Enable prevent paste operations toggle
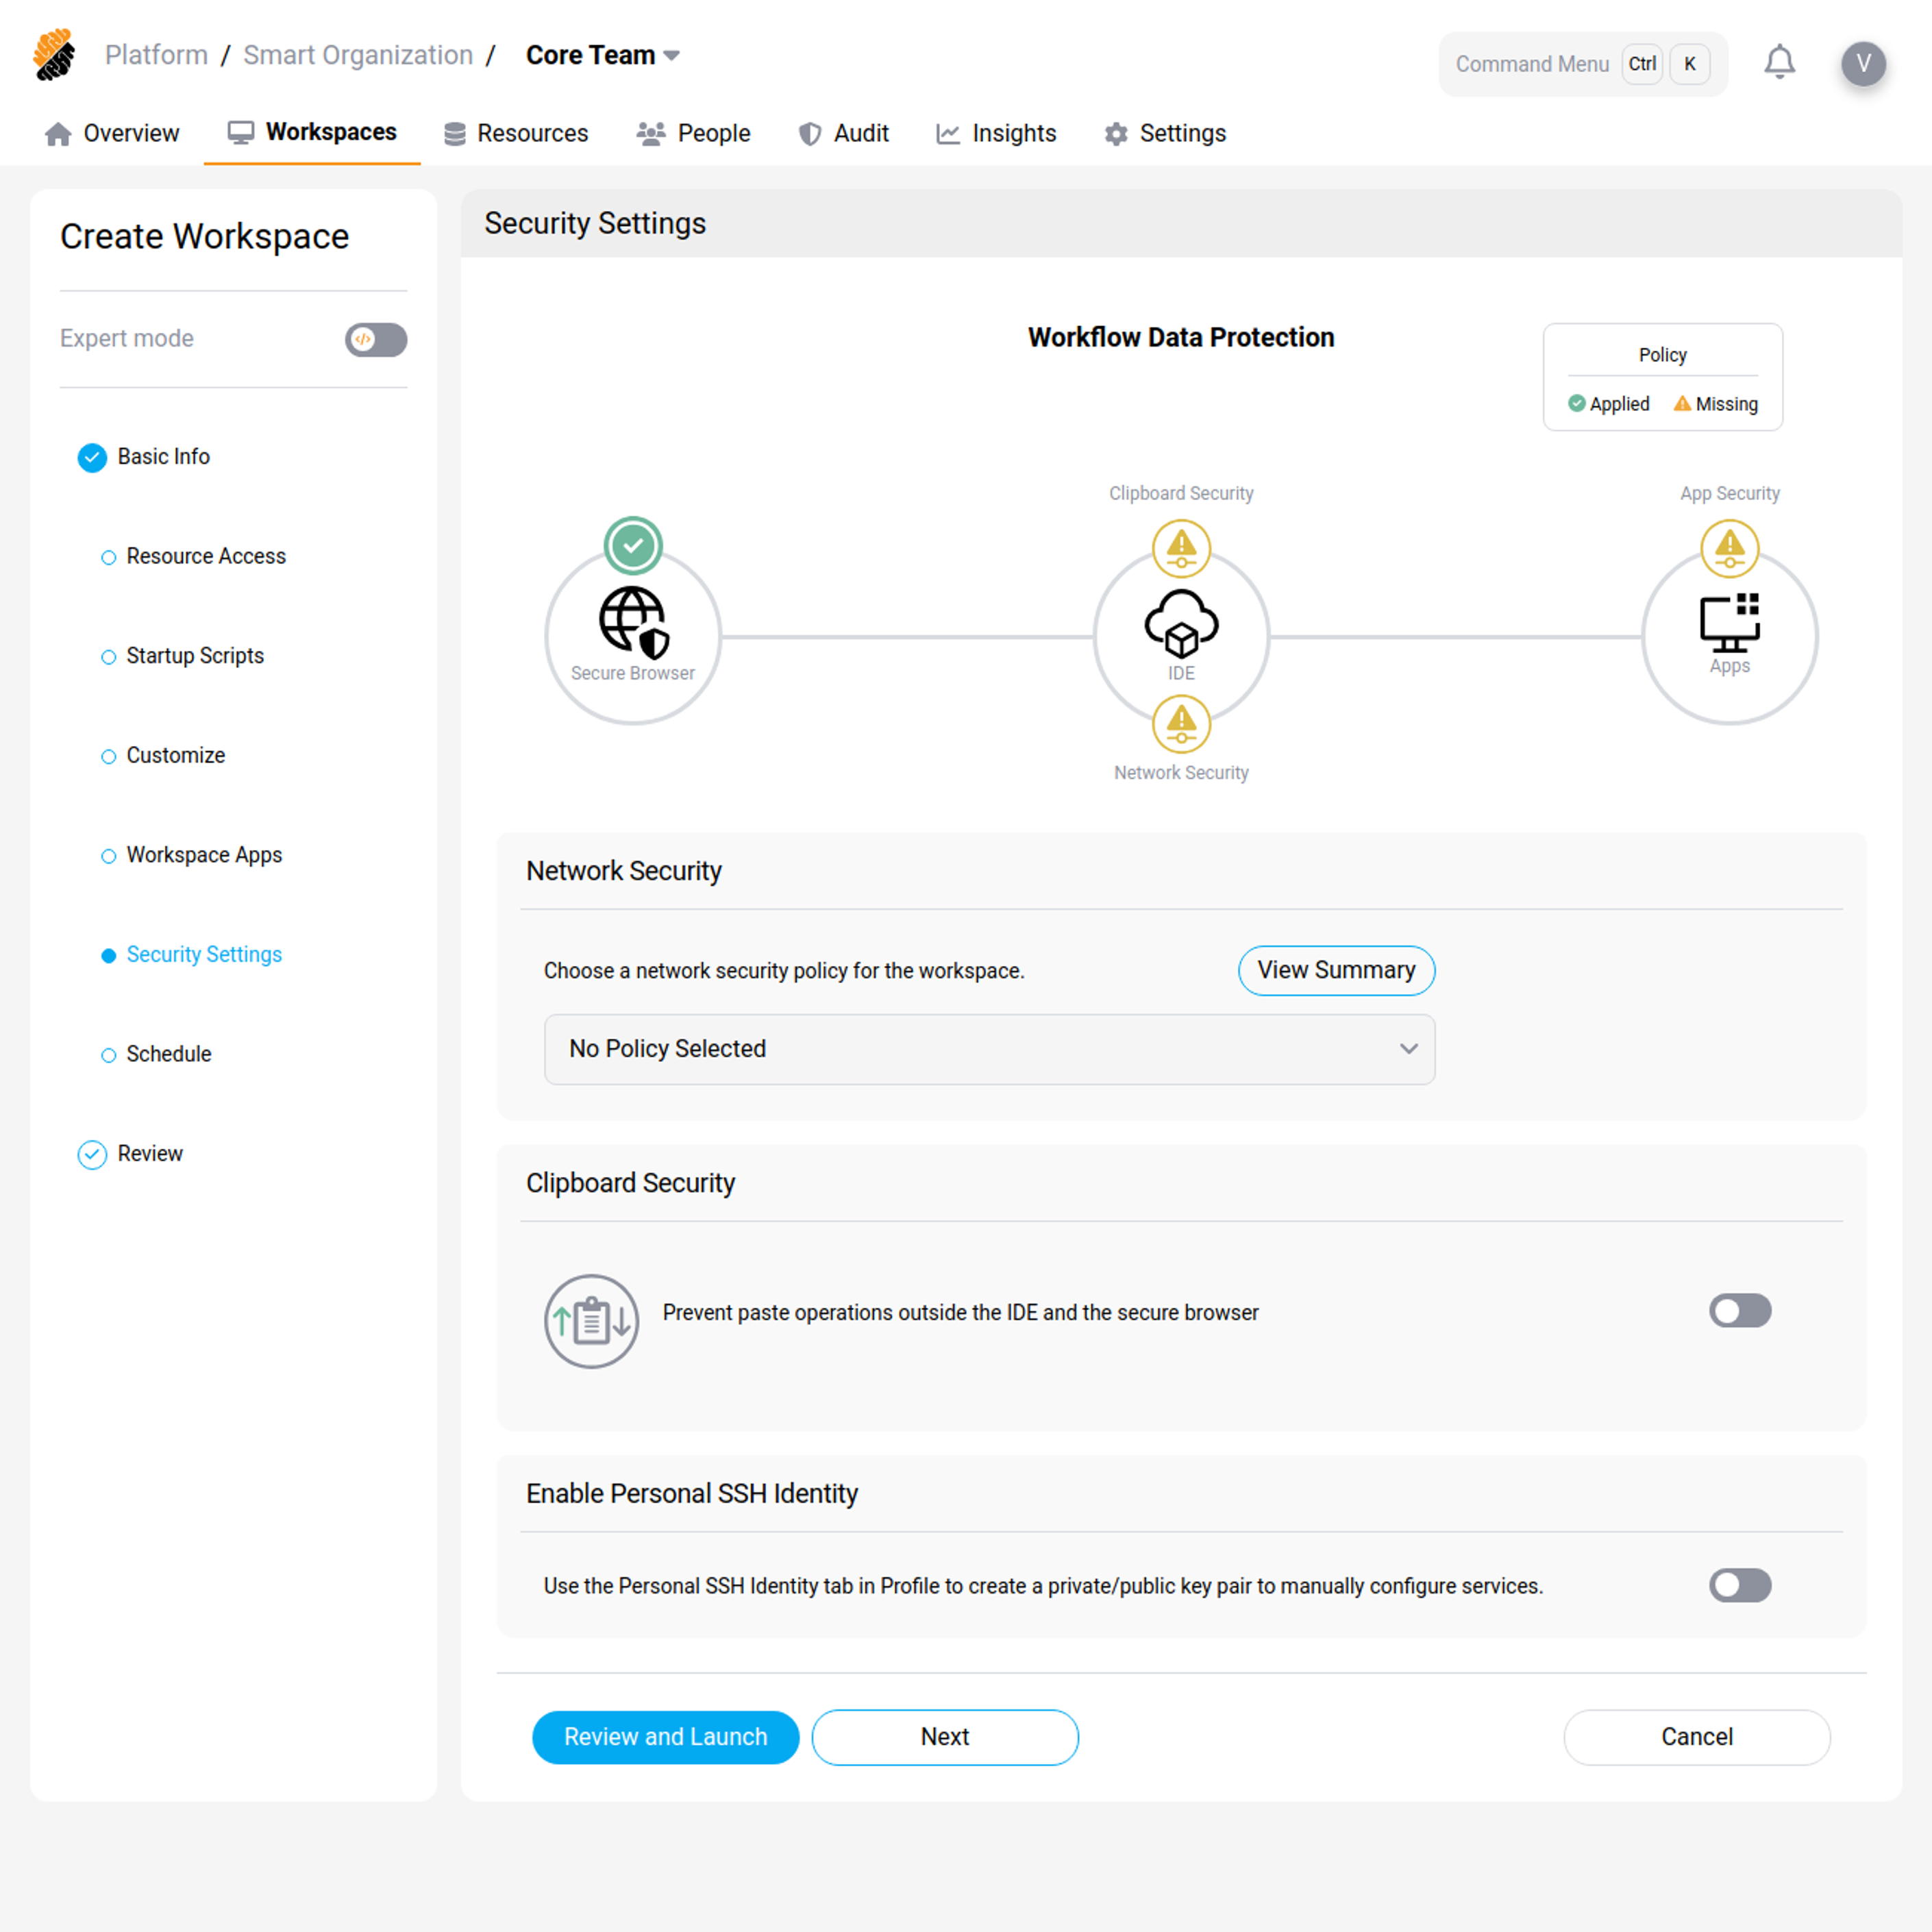 (x=1739, y=1311)
